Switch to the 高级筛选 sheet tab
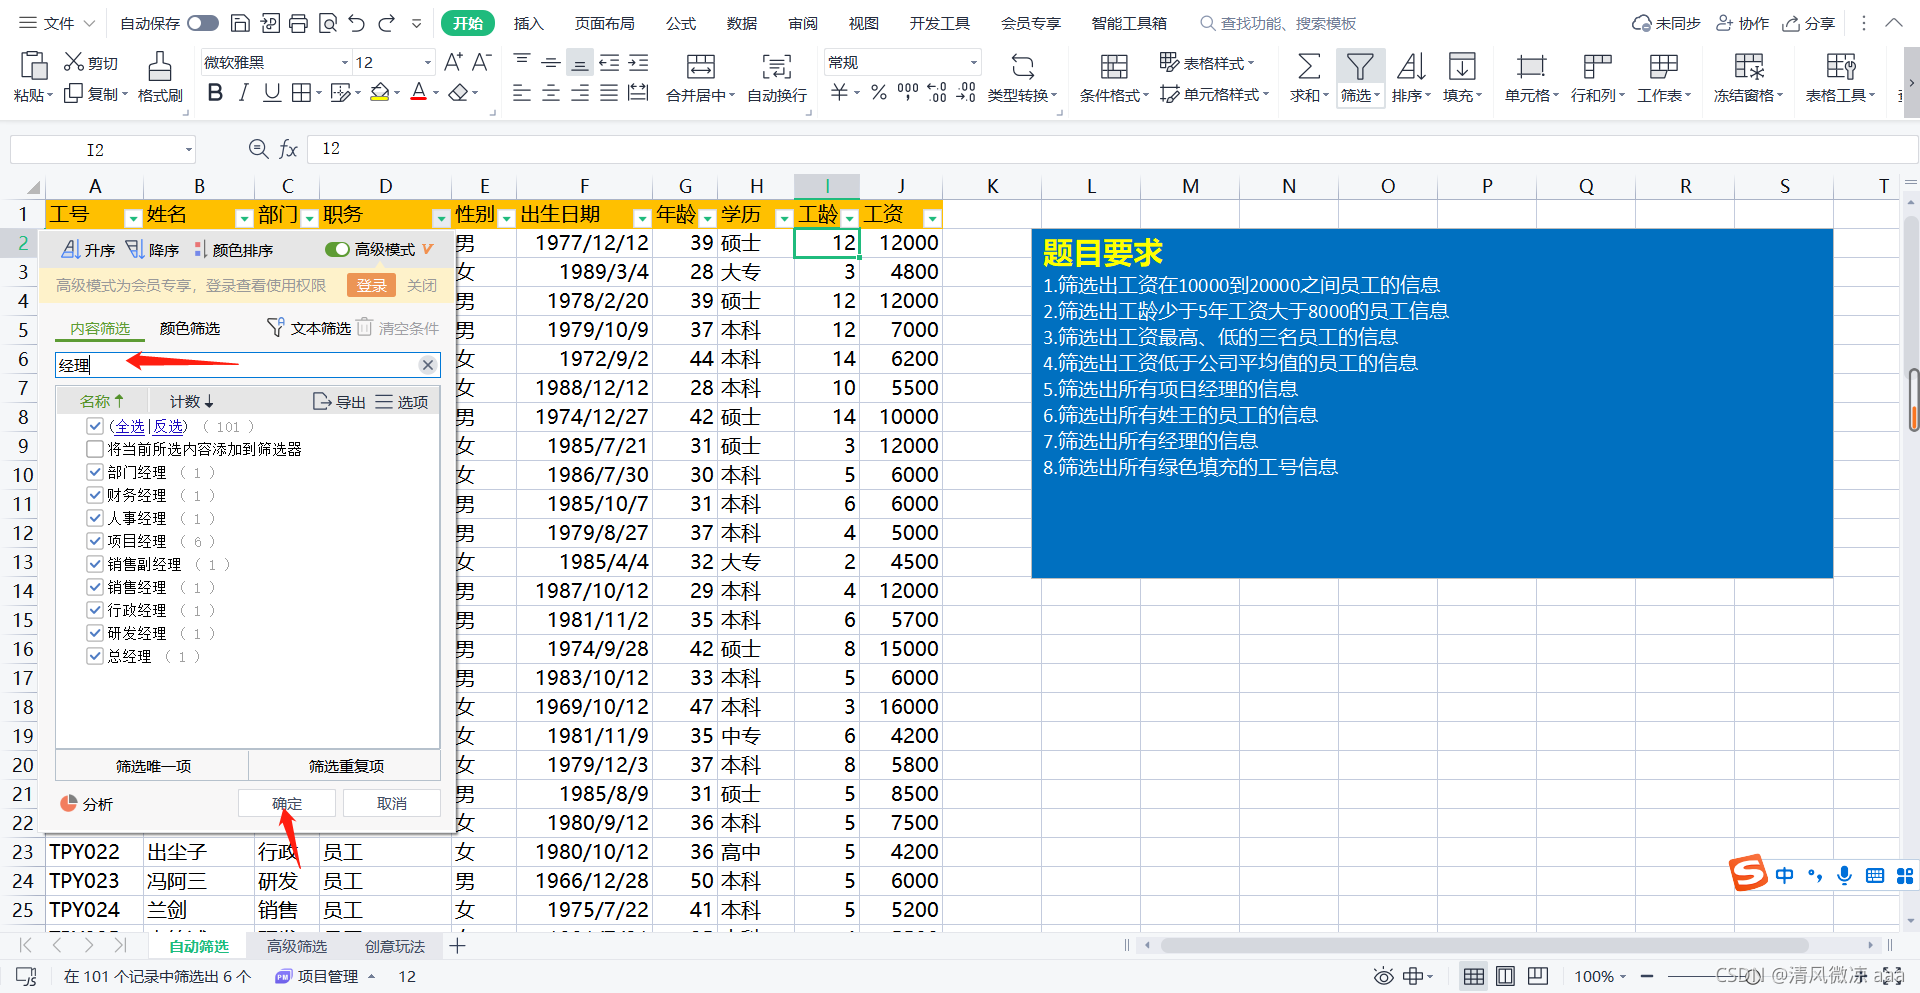Image resolution: width=1920 pixels, height=993 pixels. click(297, 946)
